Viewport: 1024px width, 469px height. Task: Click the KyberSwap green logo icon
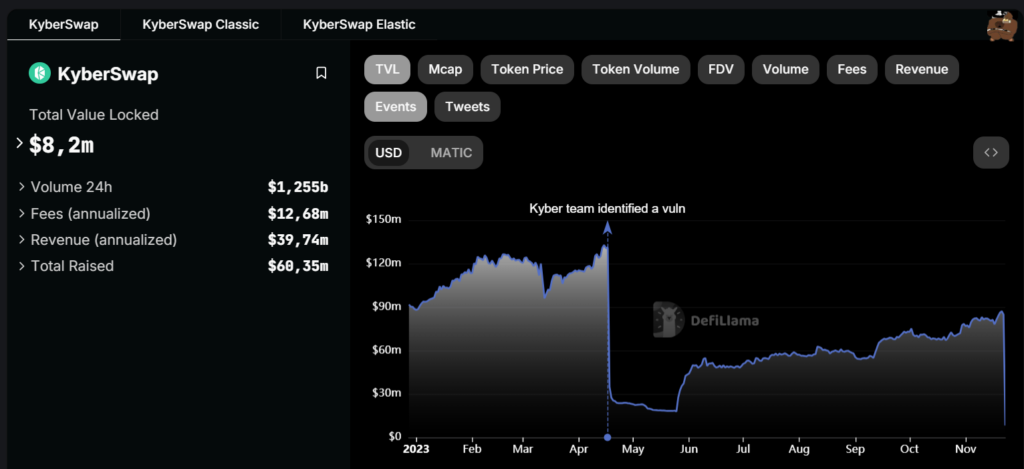coord(40,74)
